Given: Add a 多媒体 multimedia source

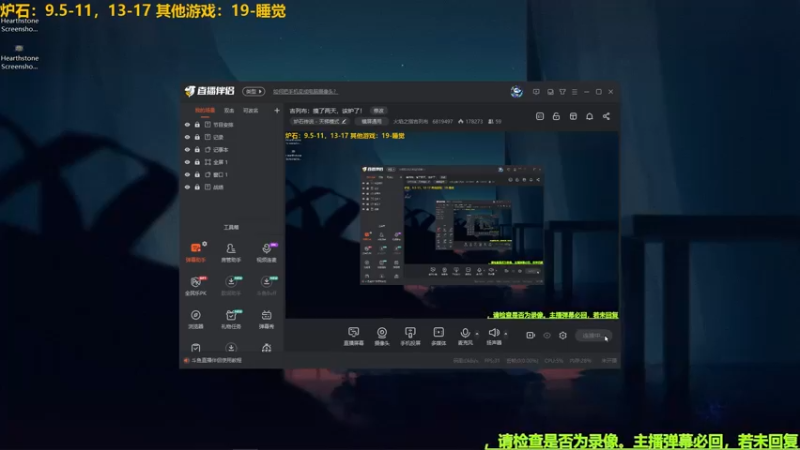Looking at the screenshot, I should coord(438,336).
